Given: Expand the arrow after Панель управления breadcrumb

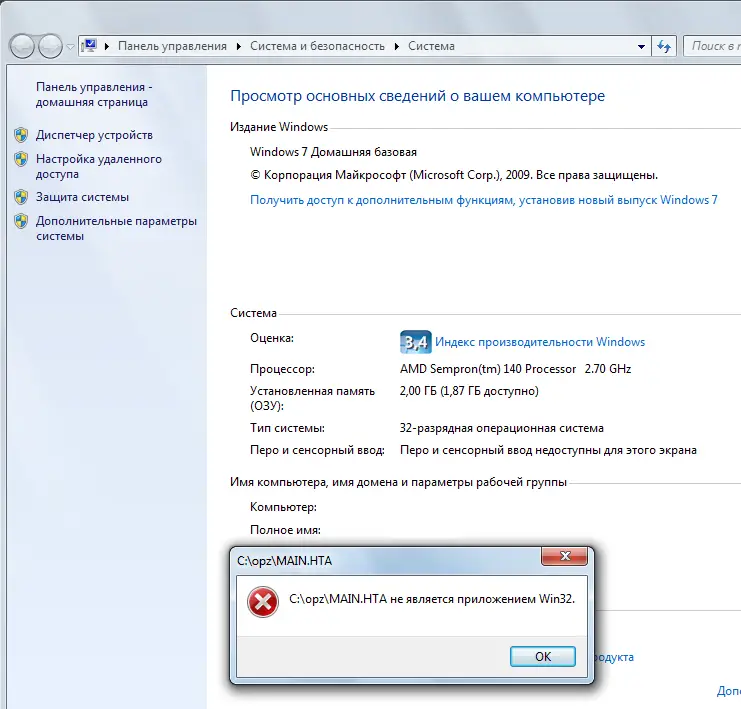Looking at the screenshot, I should (237, 46).
